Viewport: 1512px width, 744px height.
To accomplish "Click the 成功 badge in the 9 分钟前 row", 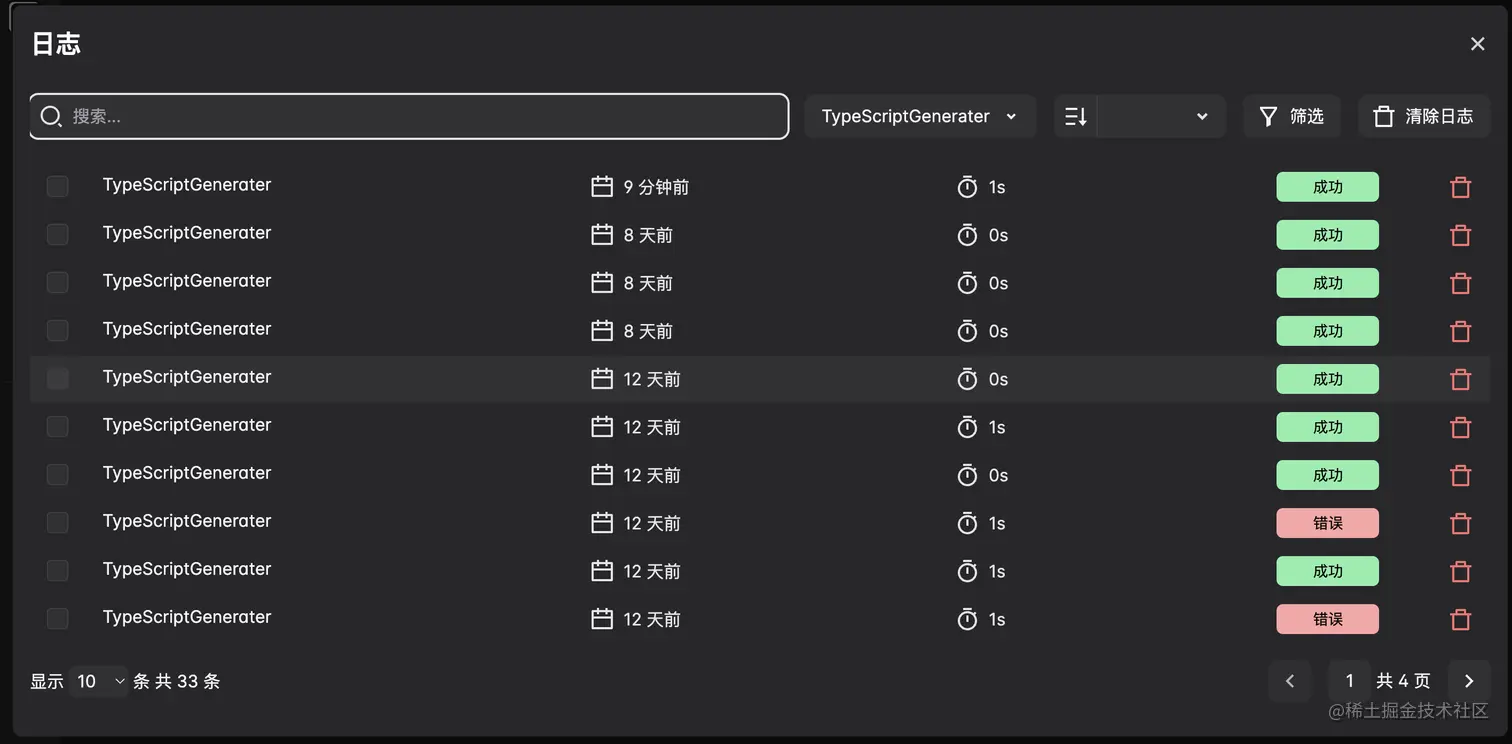I will click(1327, 187).
